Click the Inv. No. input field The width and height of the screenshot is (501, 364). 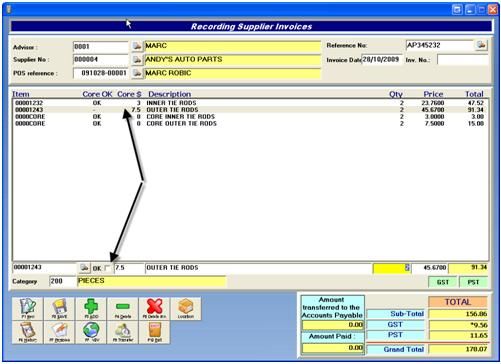click(463, 60)
